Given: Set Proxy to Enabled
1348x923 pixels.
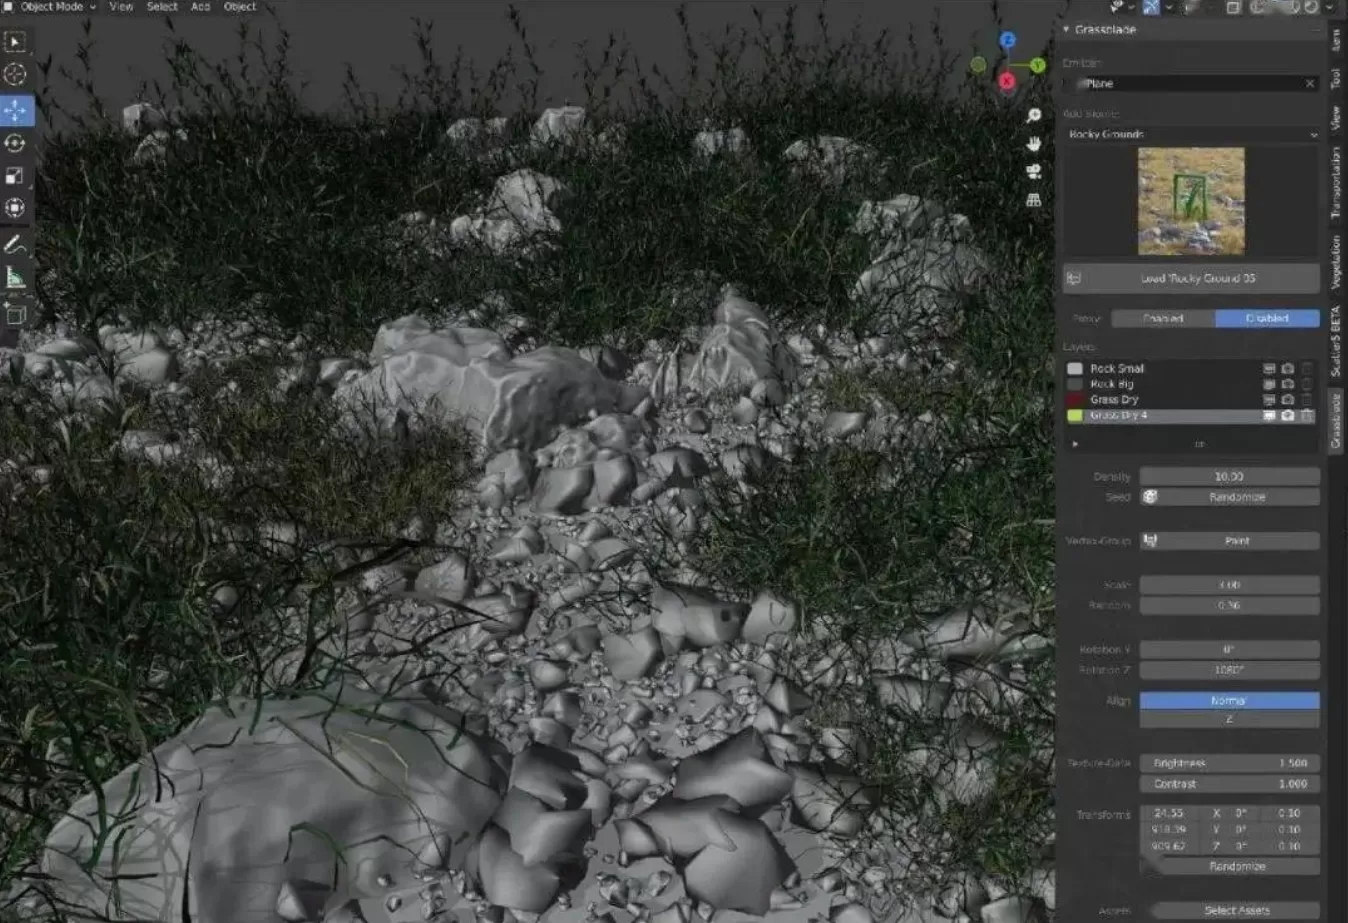Looking at the screenshot, I should click(x=1163, y=318).
